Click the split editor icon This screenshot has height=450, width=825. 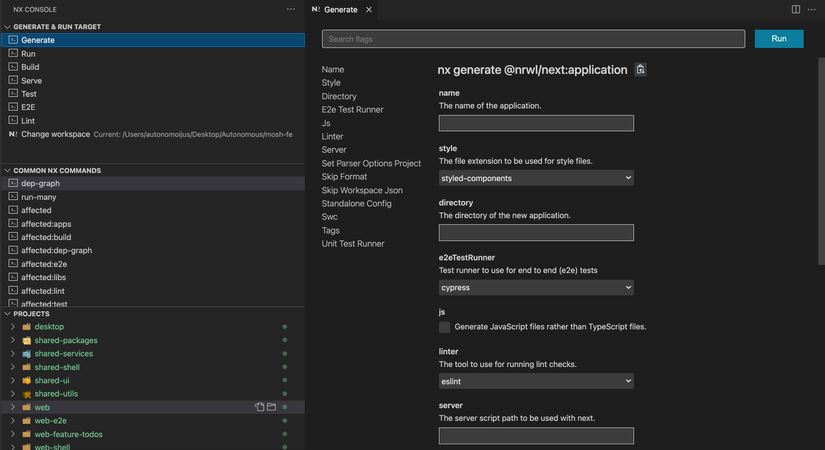[x=796, y=9]
